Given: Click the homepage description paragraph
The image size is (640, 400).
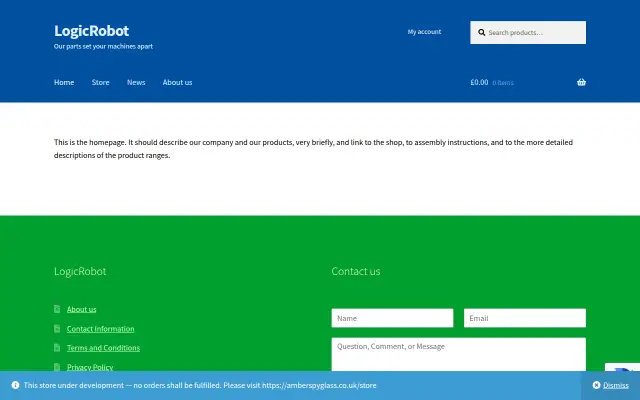Looking at the screenshot, I should pos(313,149).
